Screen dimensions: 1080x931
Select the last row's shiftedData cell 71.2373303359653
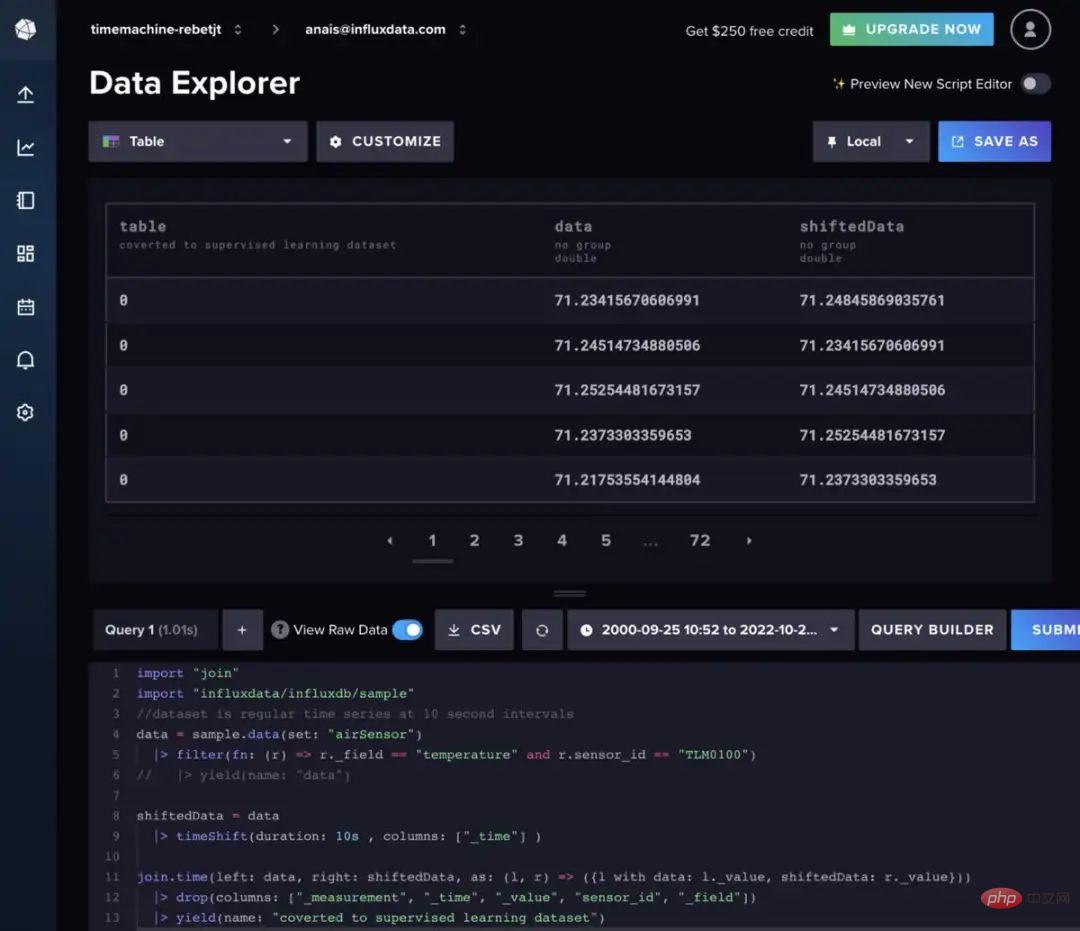[868, 479]
